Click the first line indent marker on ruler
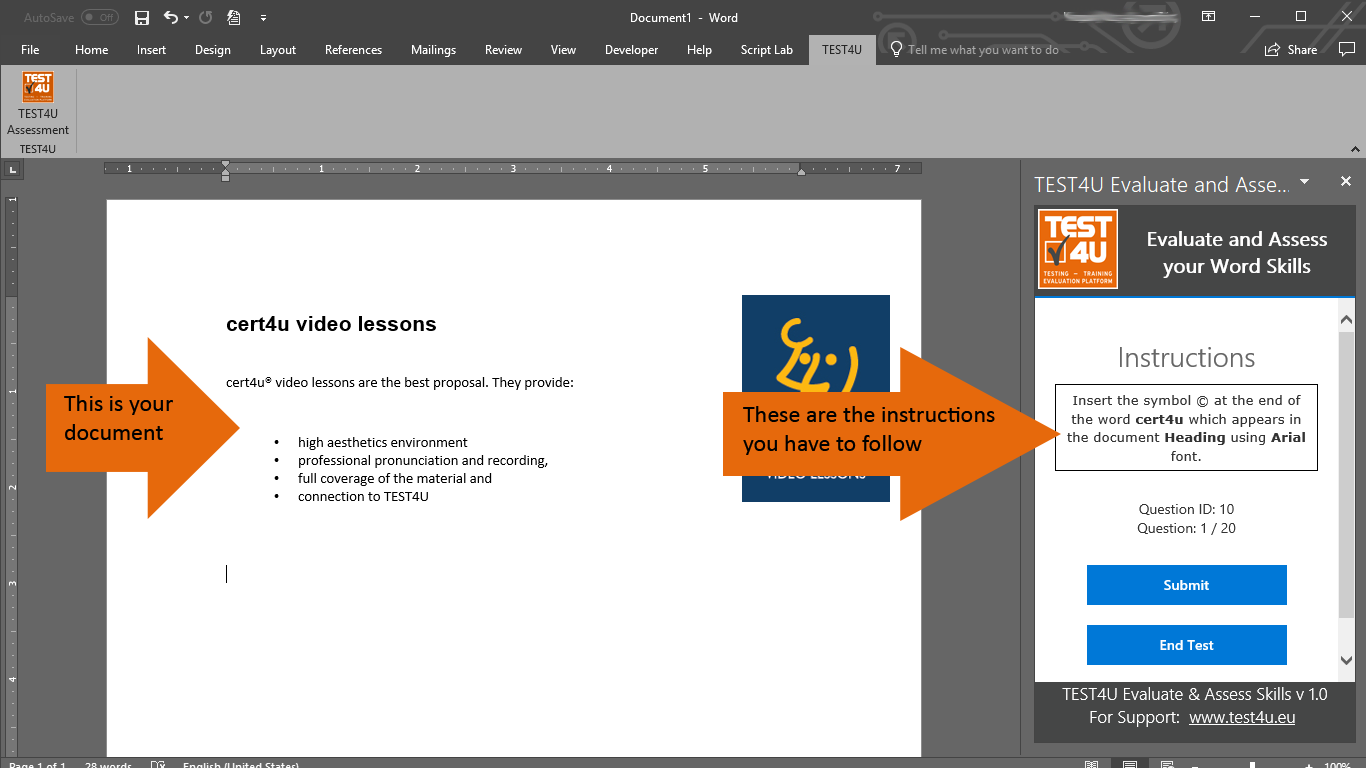 pos(226,164)
